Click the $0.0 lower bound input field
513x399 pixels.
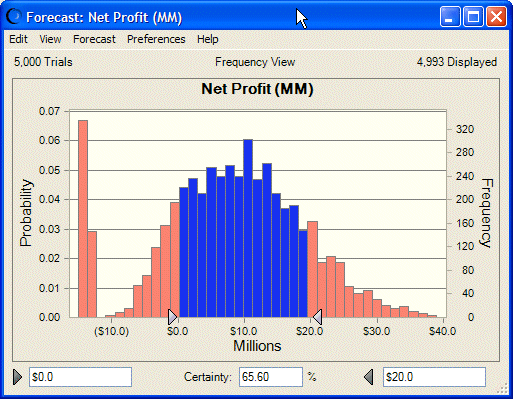80,377
